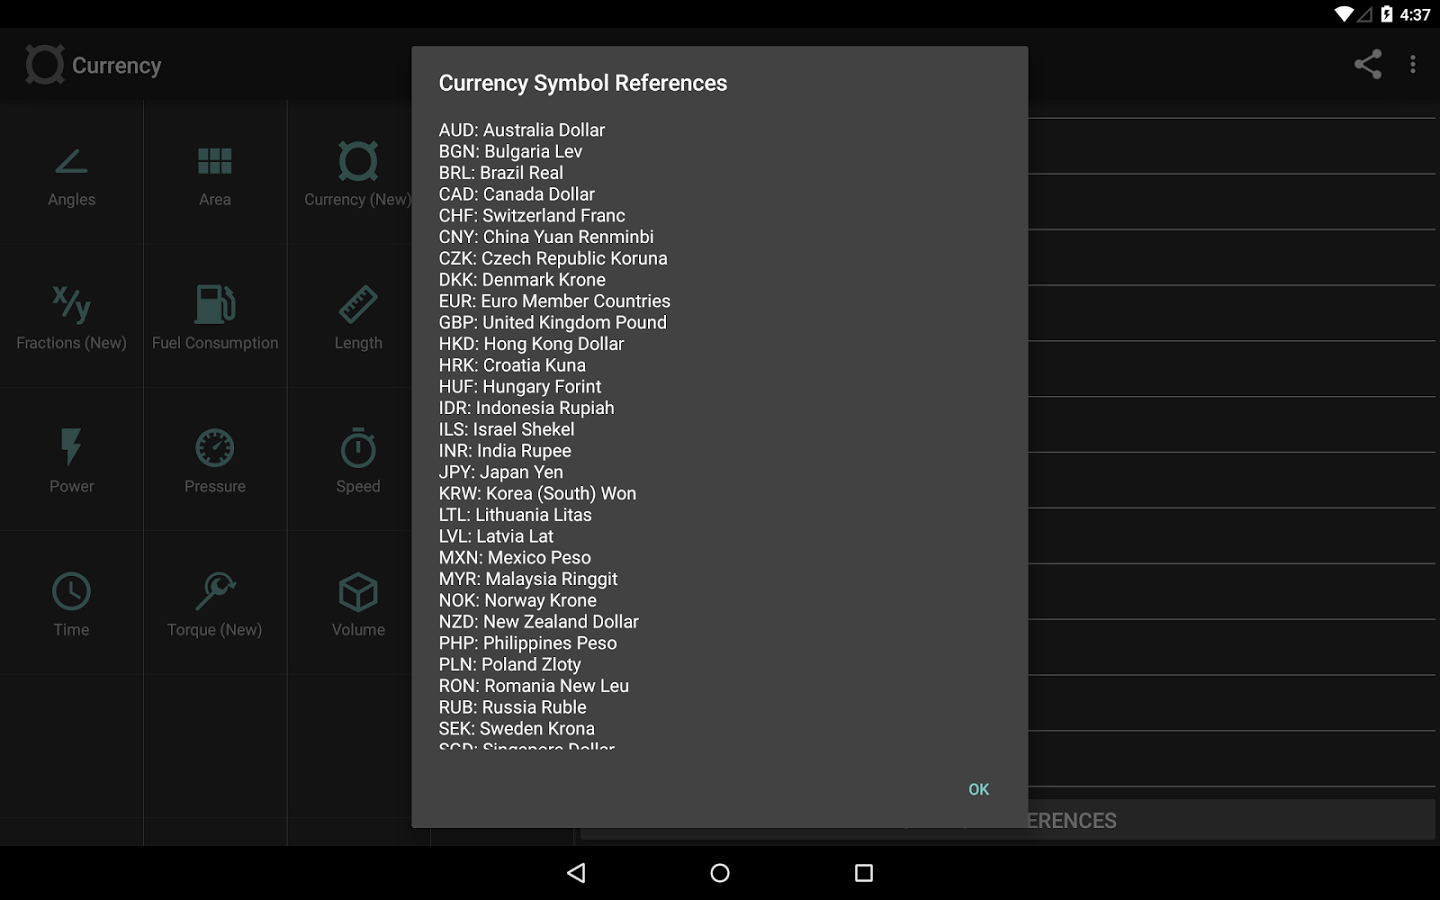The height and width of the screenshot is (900, 1440).
Task: Select the CNY: China Yuan Renminbi line
Action: [546, 237]
